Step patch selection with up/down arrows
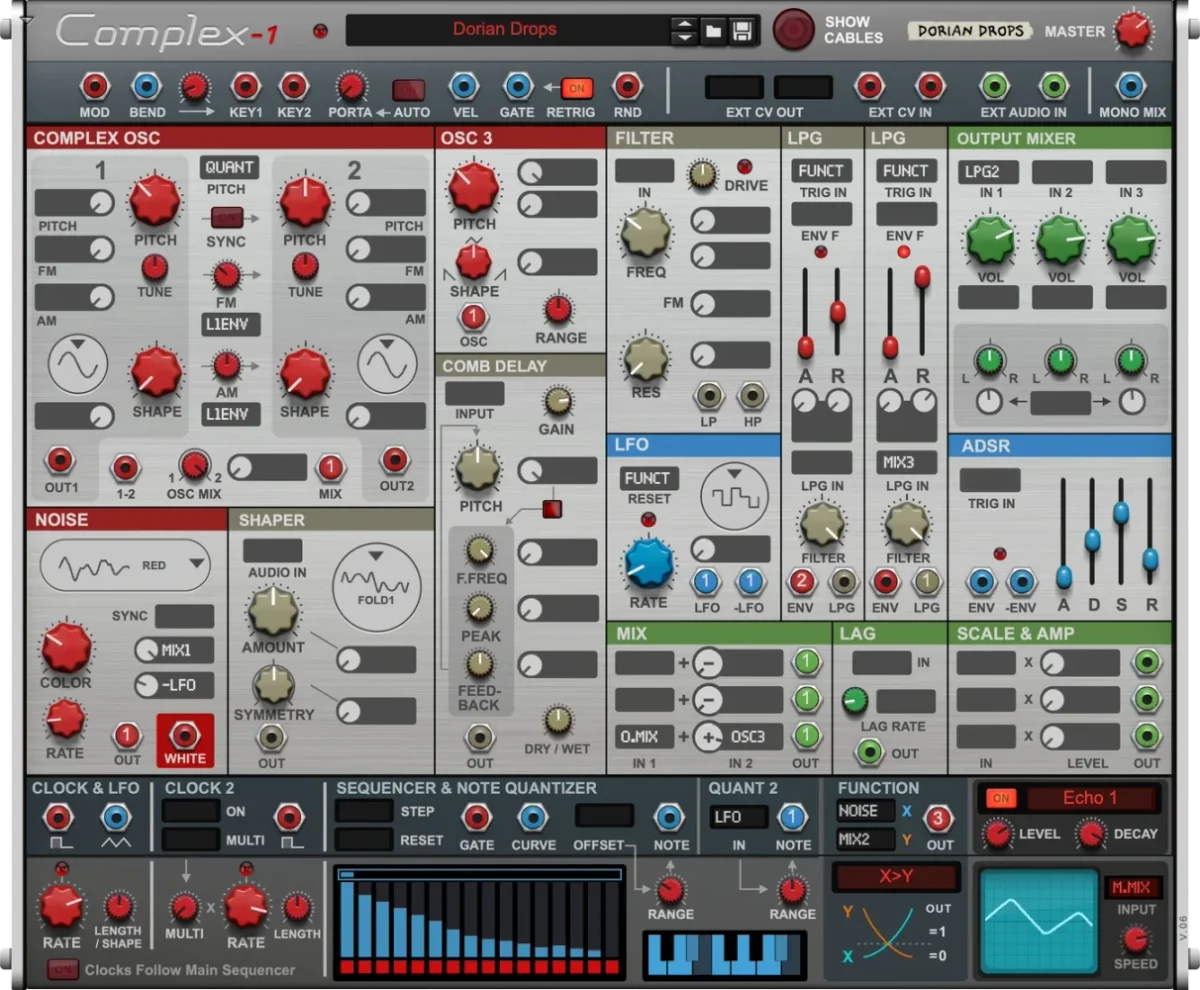The width and height of the screenshot is (1200, 990). click(x=684, y=30)
